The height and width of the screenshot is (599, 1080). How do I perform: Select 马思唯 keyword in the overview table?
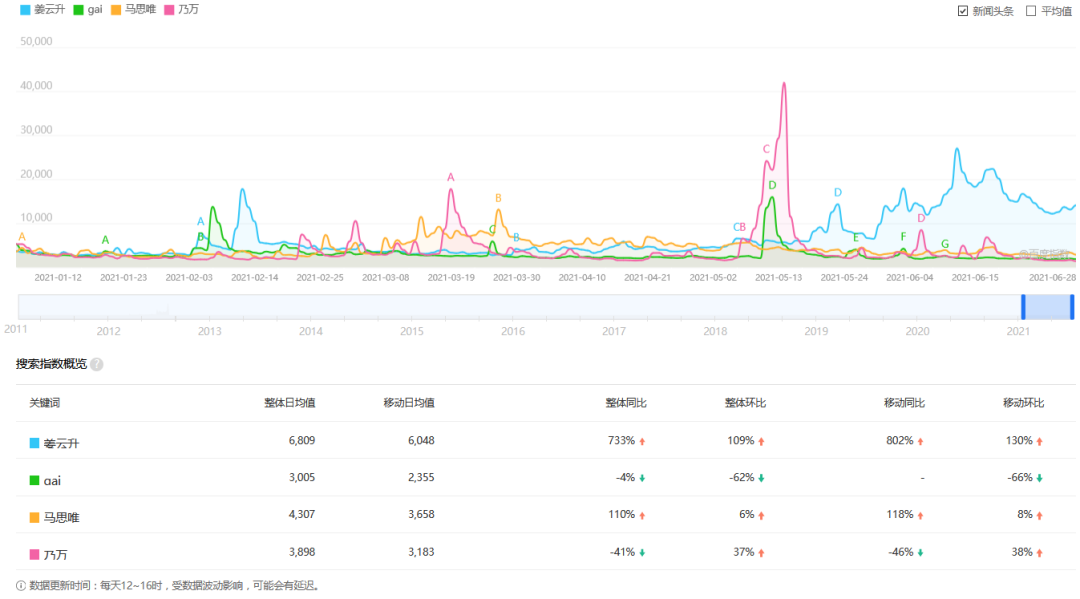point(61,516)
